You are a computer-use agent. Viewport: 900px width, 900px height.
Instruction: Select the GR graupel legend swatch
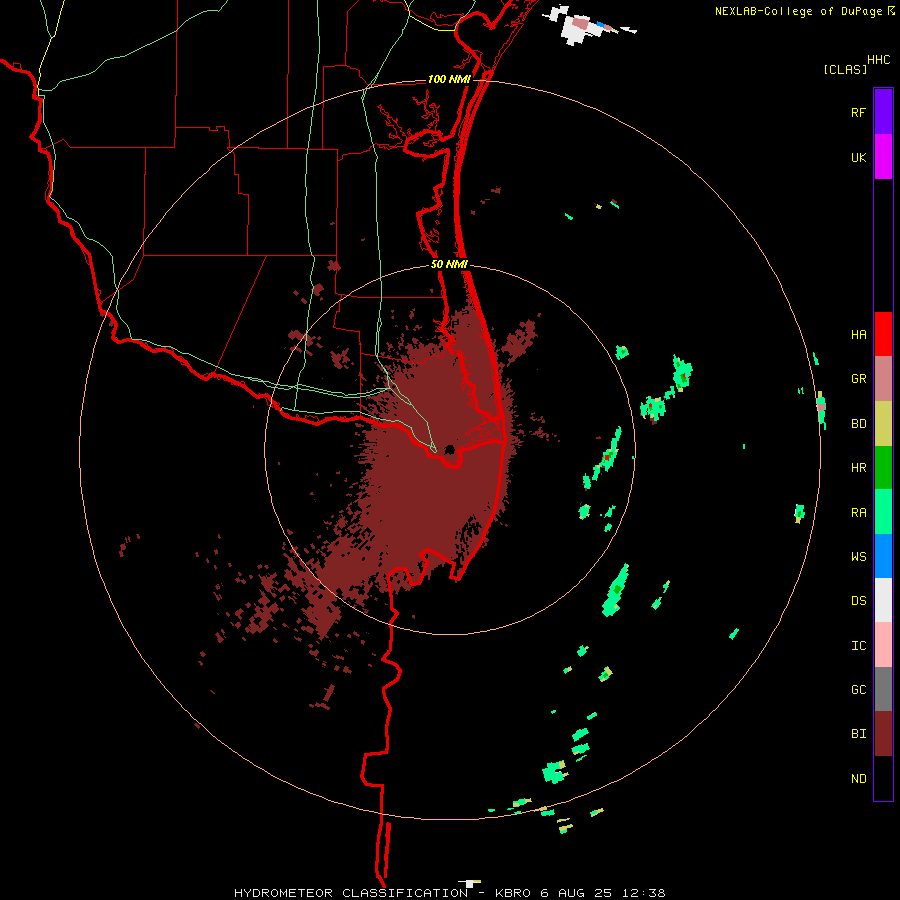pyautogui.click(x=883, y=378)
